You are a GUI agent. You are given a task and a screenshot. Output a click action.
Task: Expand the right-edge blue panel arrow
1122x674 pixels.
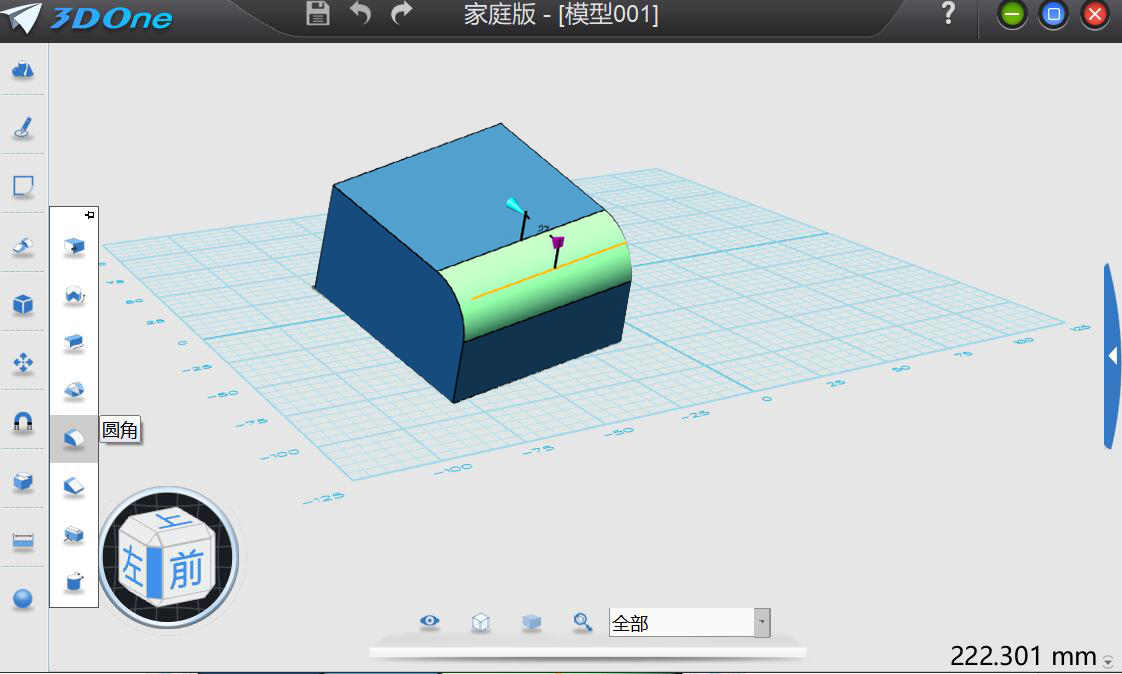[x=1110, y=355]
